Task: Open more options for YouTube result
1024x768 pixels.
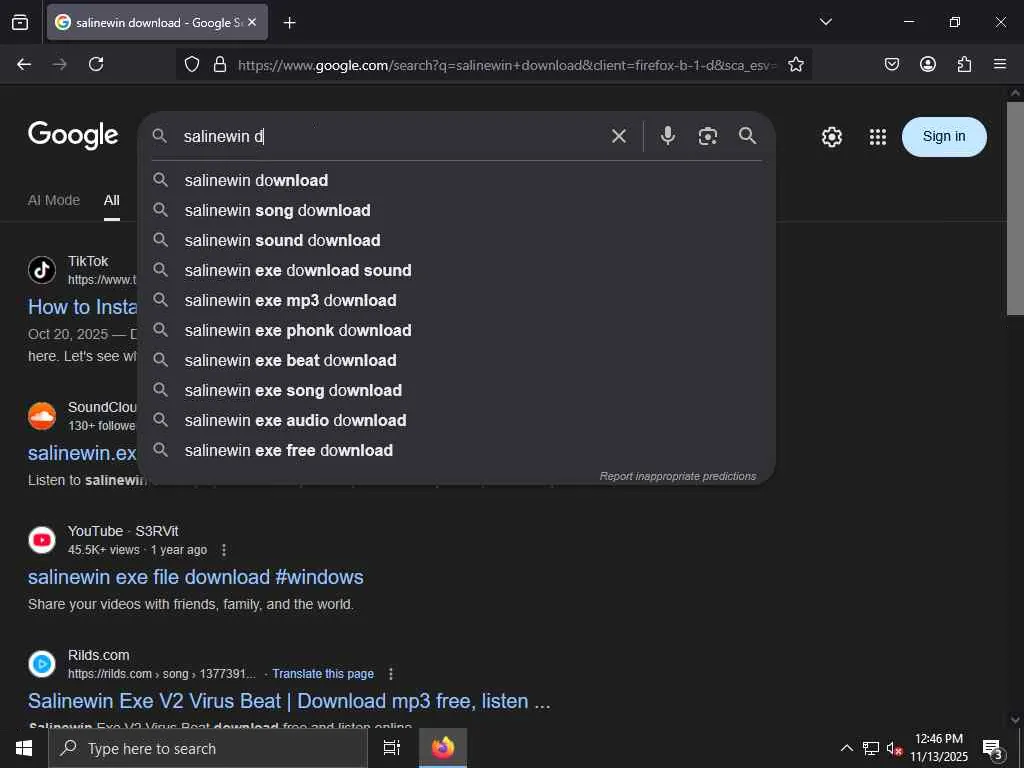Action: [x=223, y=550]
